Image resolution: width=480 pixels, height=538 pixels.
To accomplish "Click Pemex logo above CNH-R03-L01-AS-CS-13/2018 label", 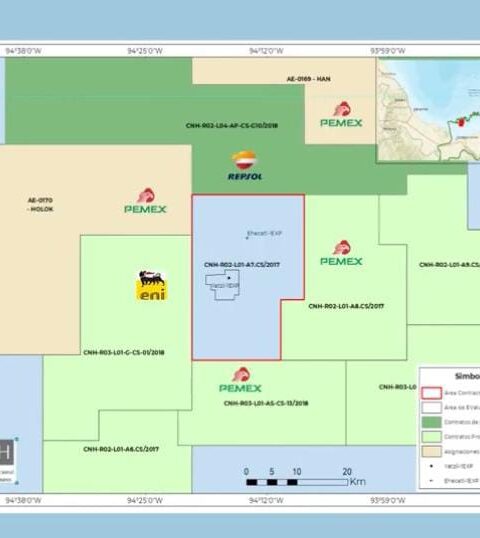I will (240, 380).
